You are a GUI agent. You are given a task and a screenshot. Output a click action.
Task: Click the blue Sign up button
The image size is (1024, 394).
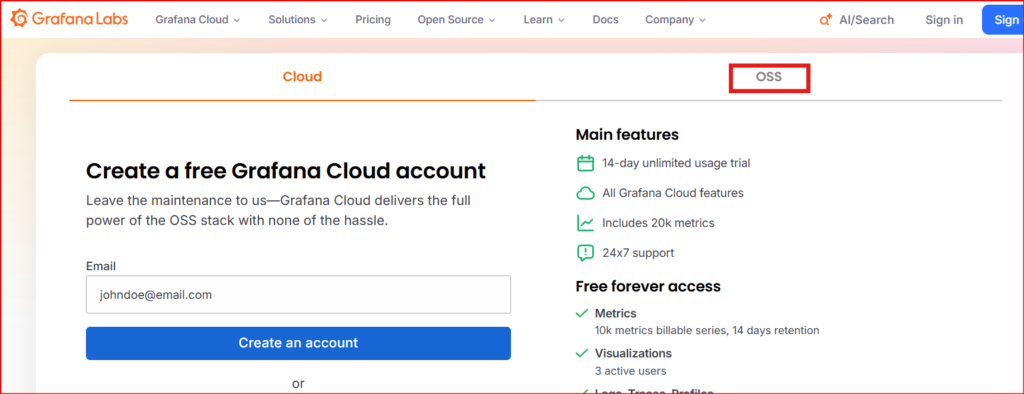1003,20
